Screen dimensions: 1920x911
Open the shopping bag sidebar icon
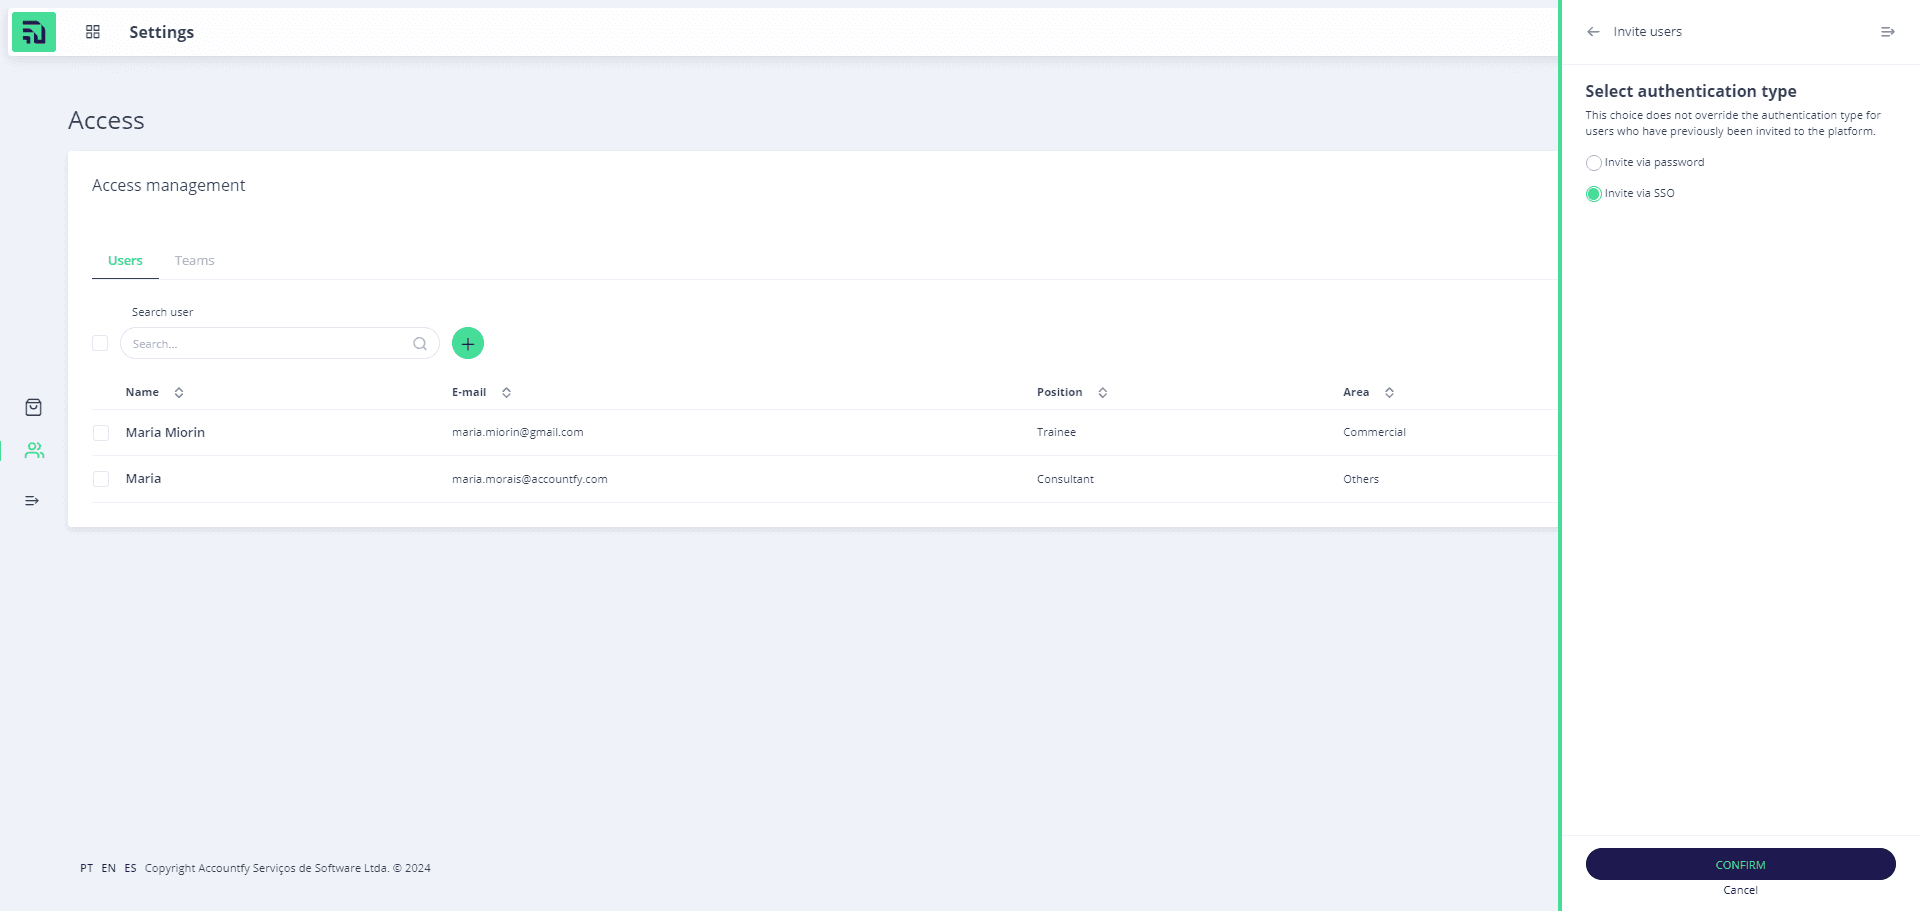(33, 407)
